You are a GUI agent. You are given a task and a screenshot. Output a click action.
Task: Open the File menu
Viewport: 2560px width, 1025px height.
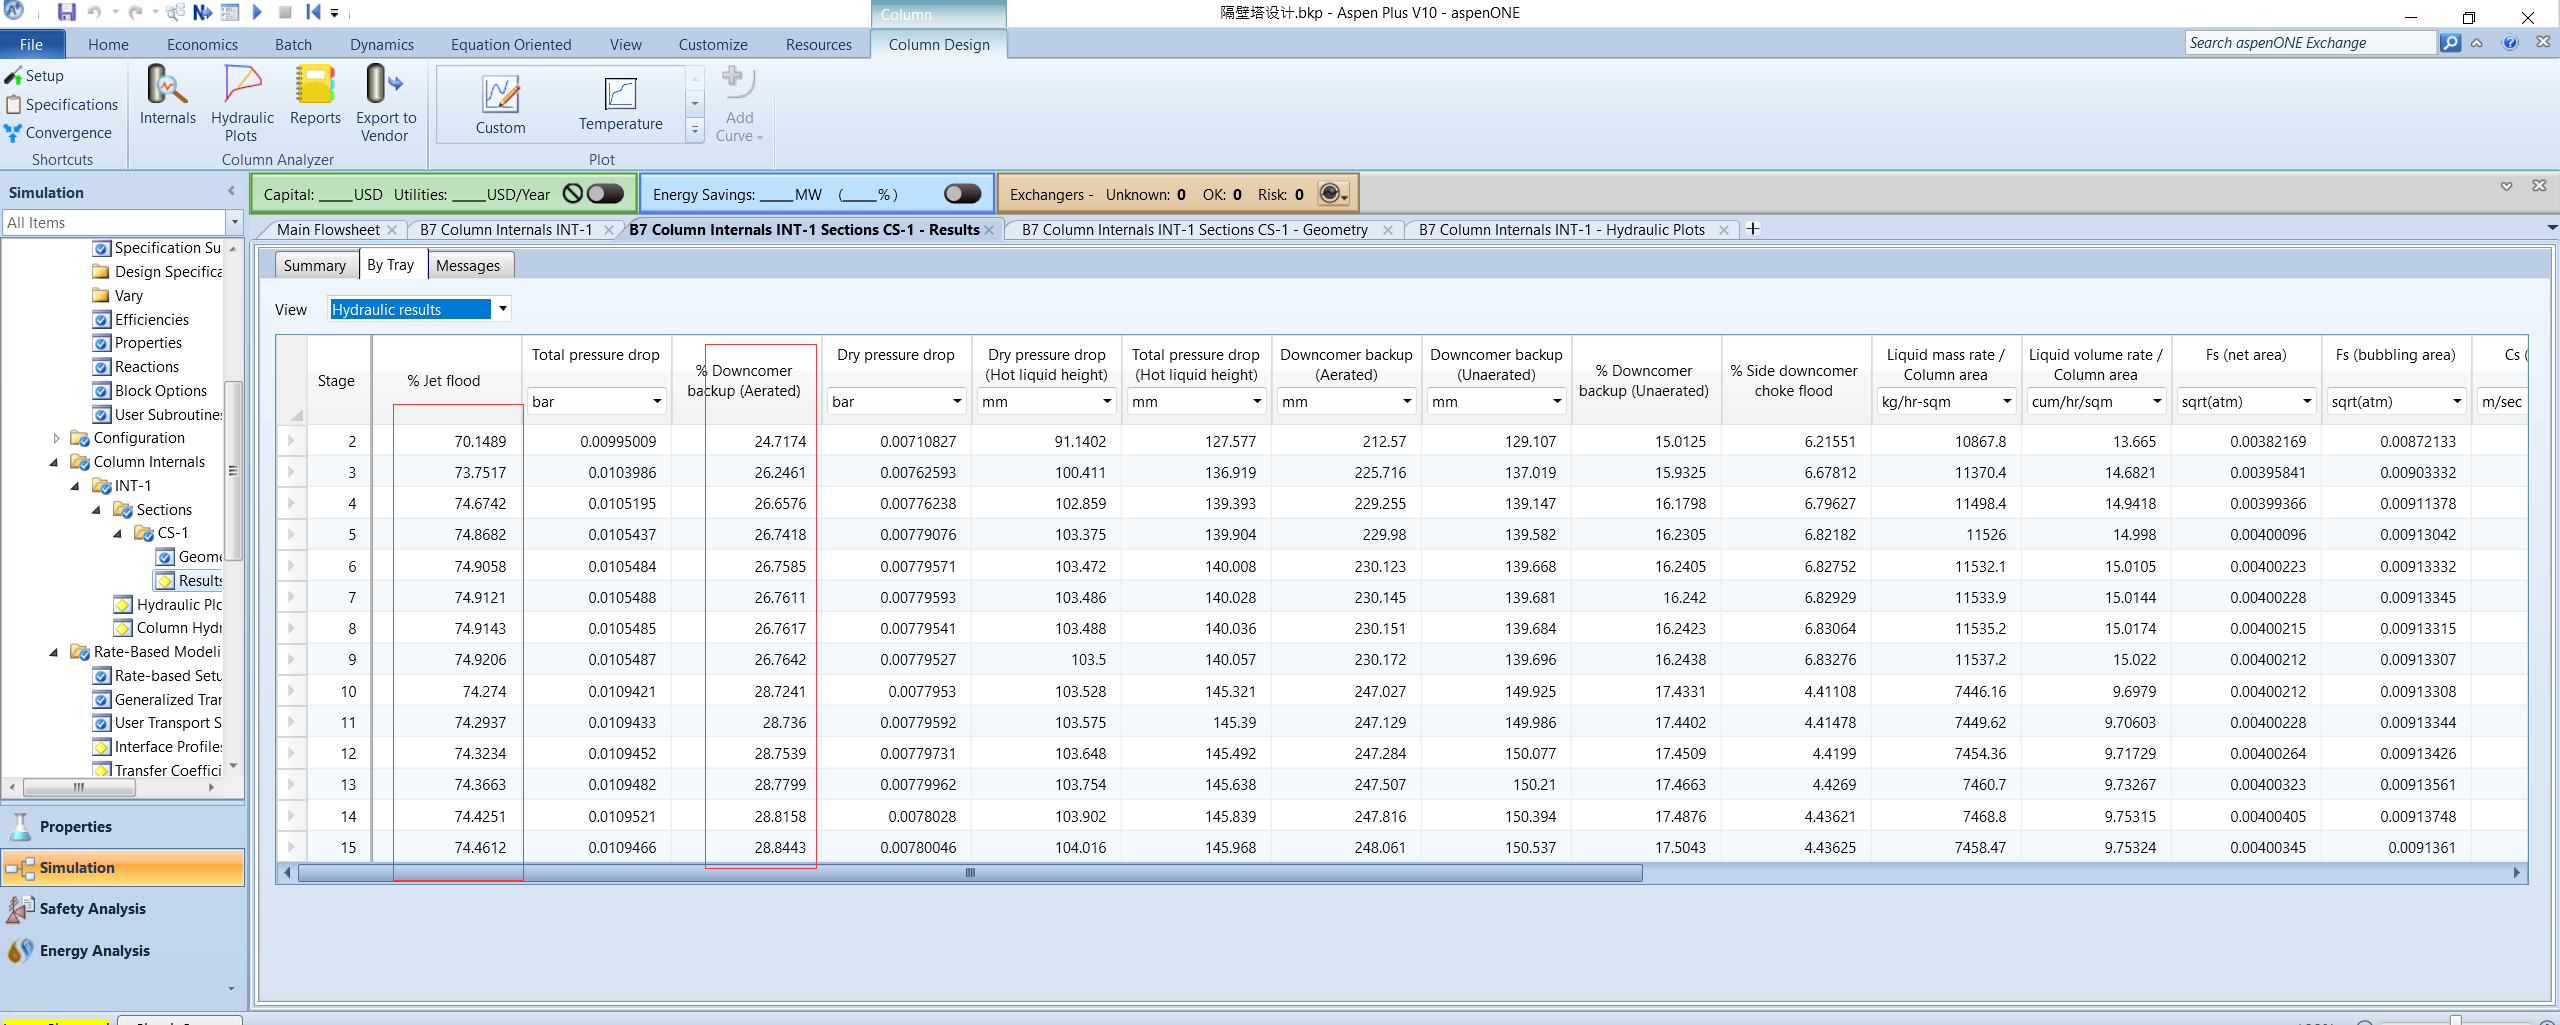pos(32,44)
